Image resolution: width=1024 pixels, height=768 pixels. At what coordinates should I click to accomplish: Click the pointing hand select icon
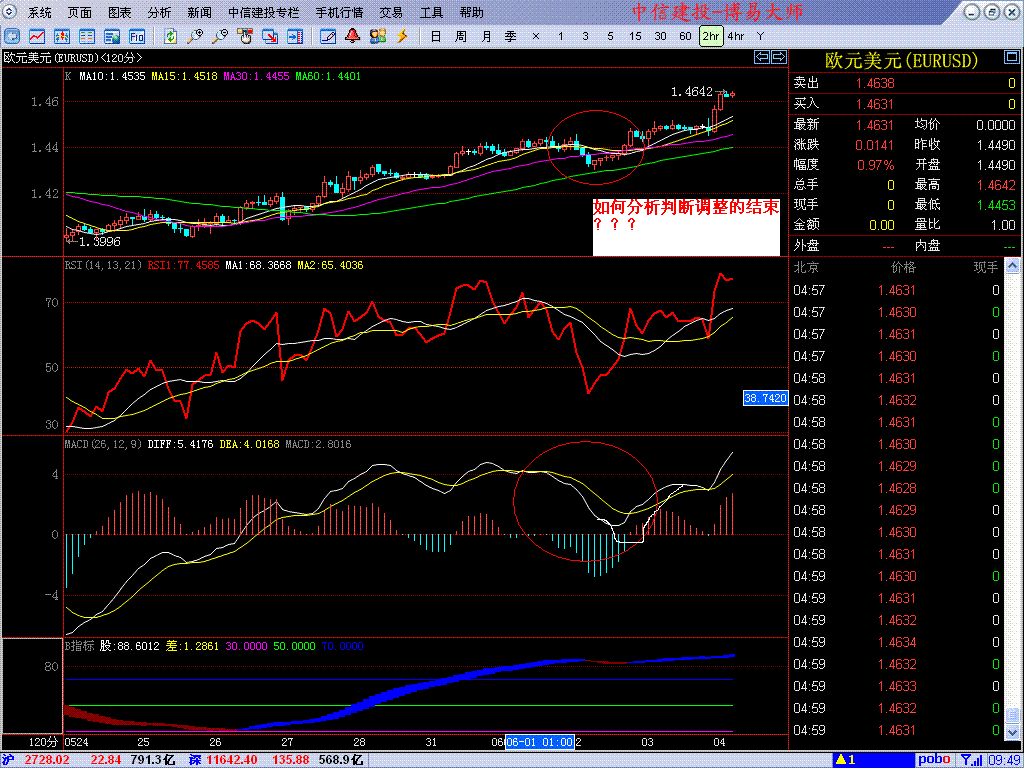tap(245, 36)
